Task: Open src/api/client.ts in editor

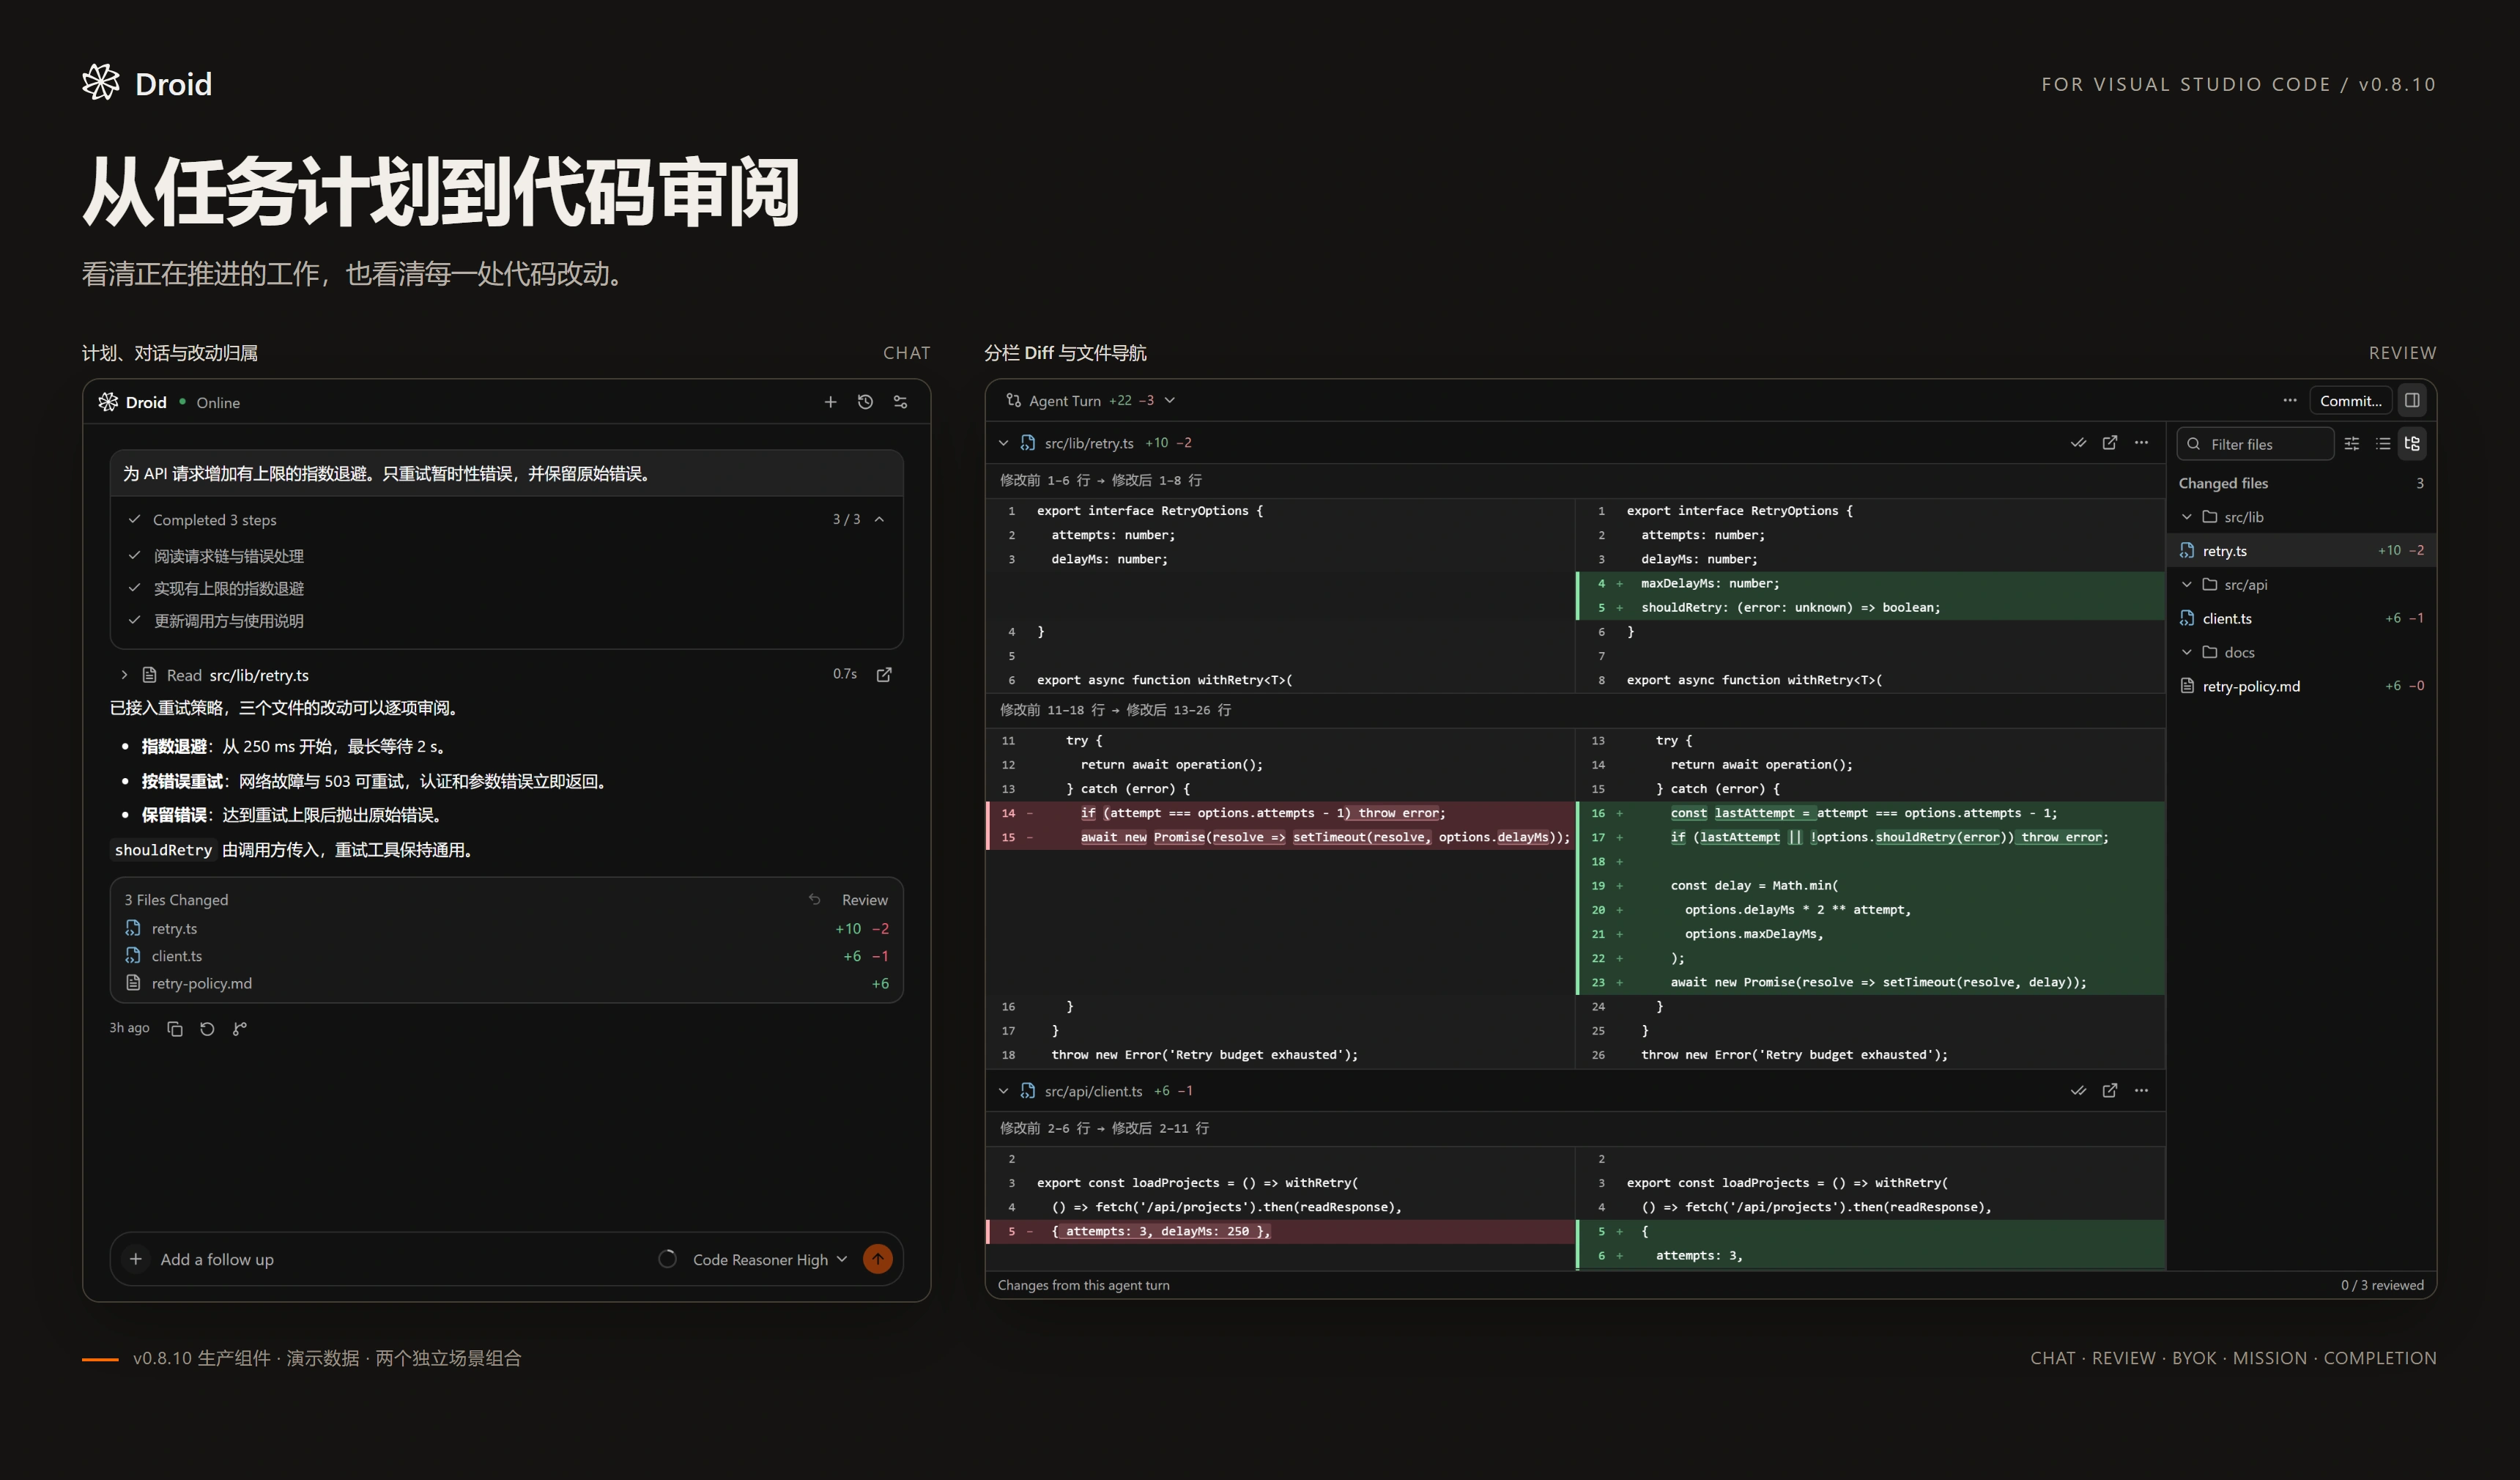Action: pyautogui.click(x=2110, y=1091)
